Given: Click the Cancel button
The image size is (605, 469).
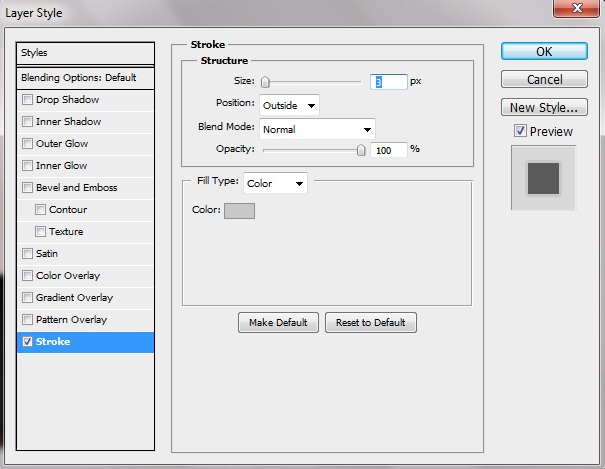Looking at the screenshot, I should pyautogui.click(x=544, y=79).
